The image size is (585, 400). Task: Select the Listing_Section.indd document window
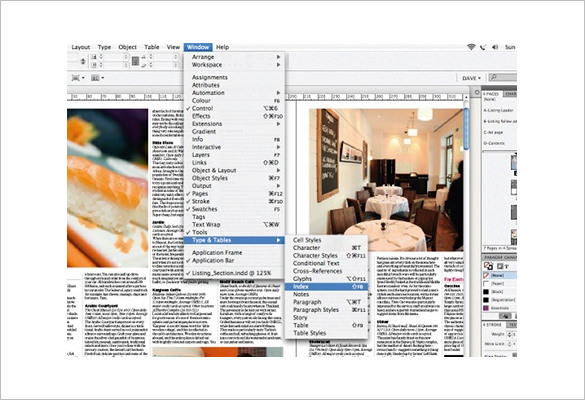pyautogui.click(x=234, y=273)
